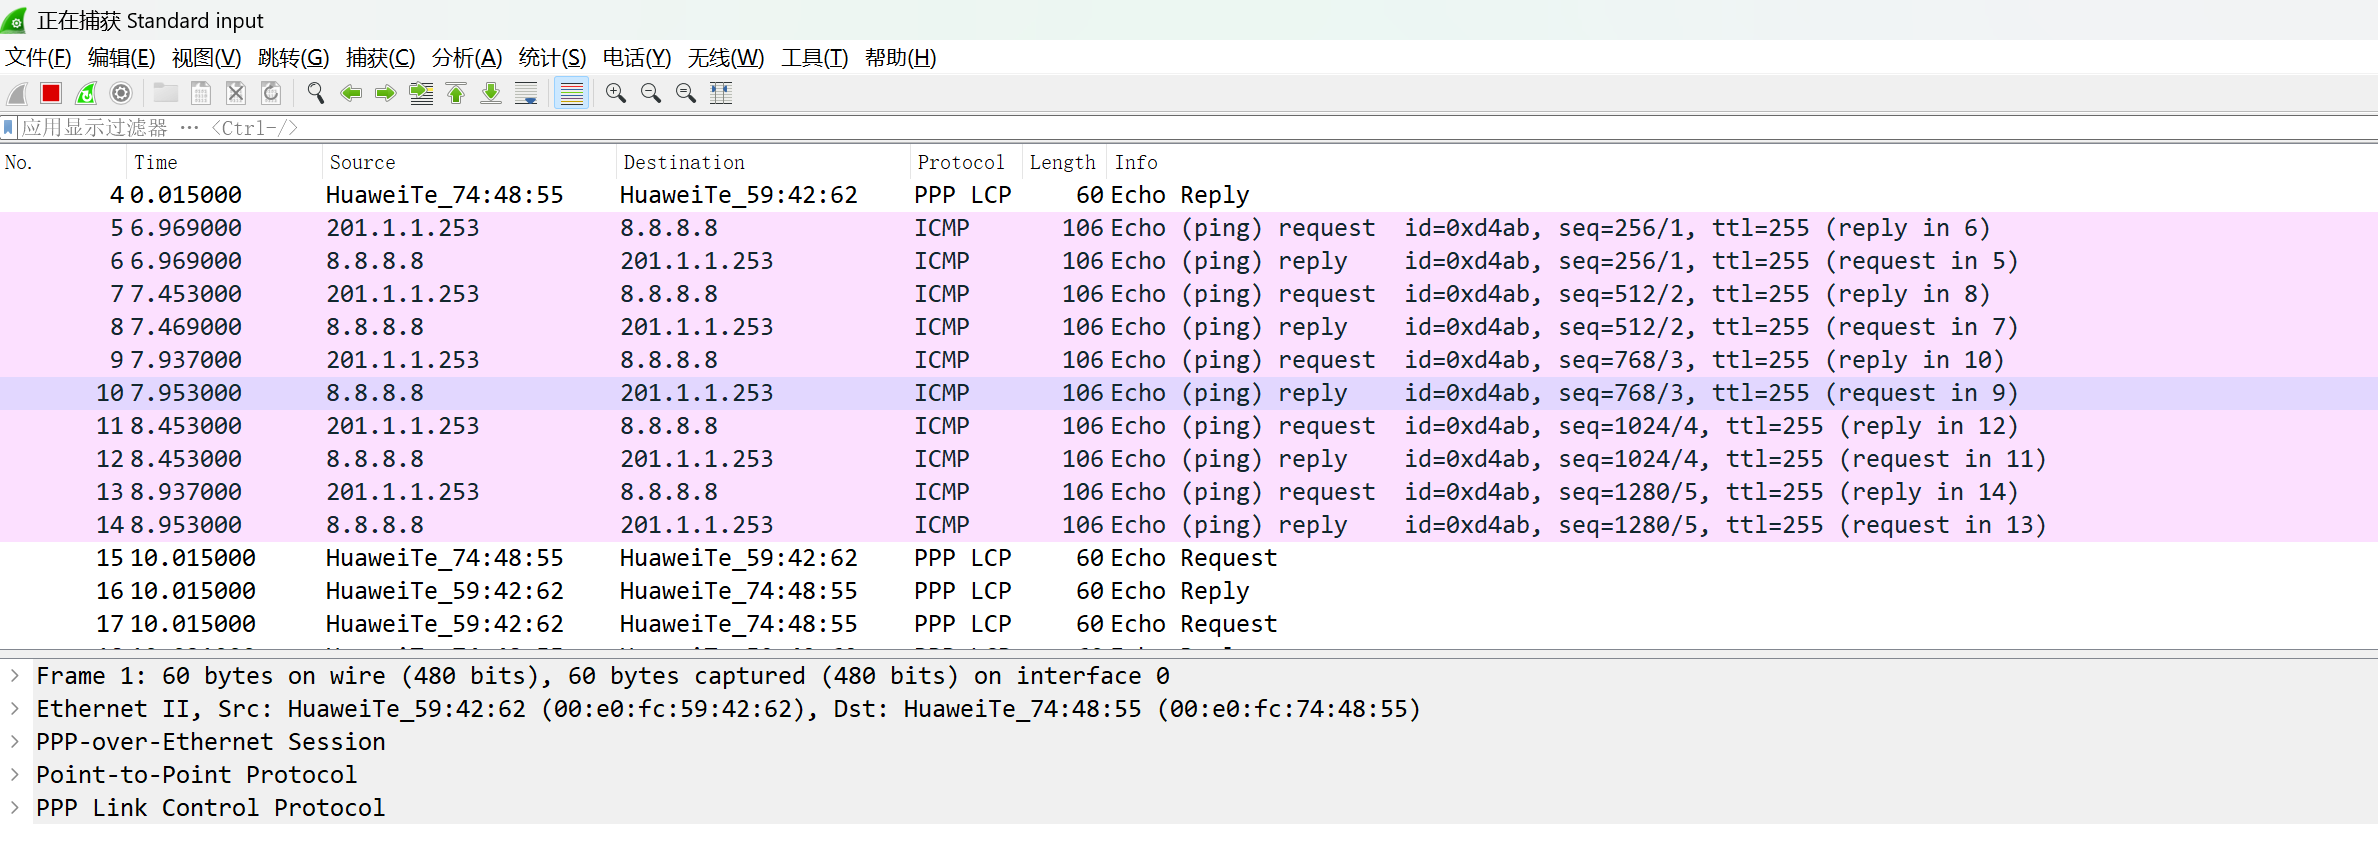
Task: Expand the PPP-over-Ethernet Session row
Action: 15,742
